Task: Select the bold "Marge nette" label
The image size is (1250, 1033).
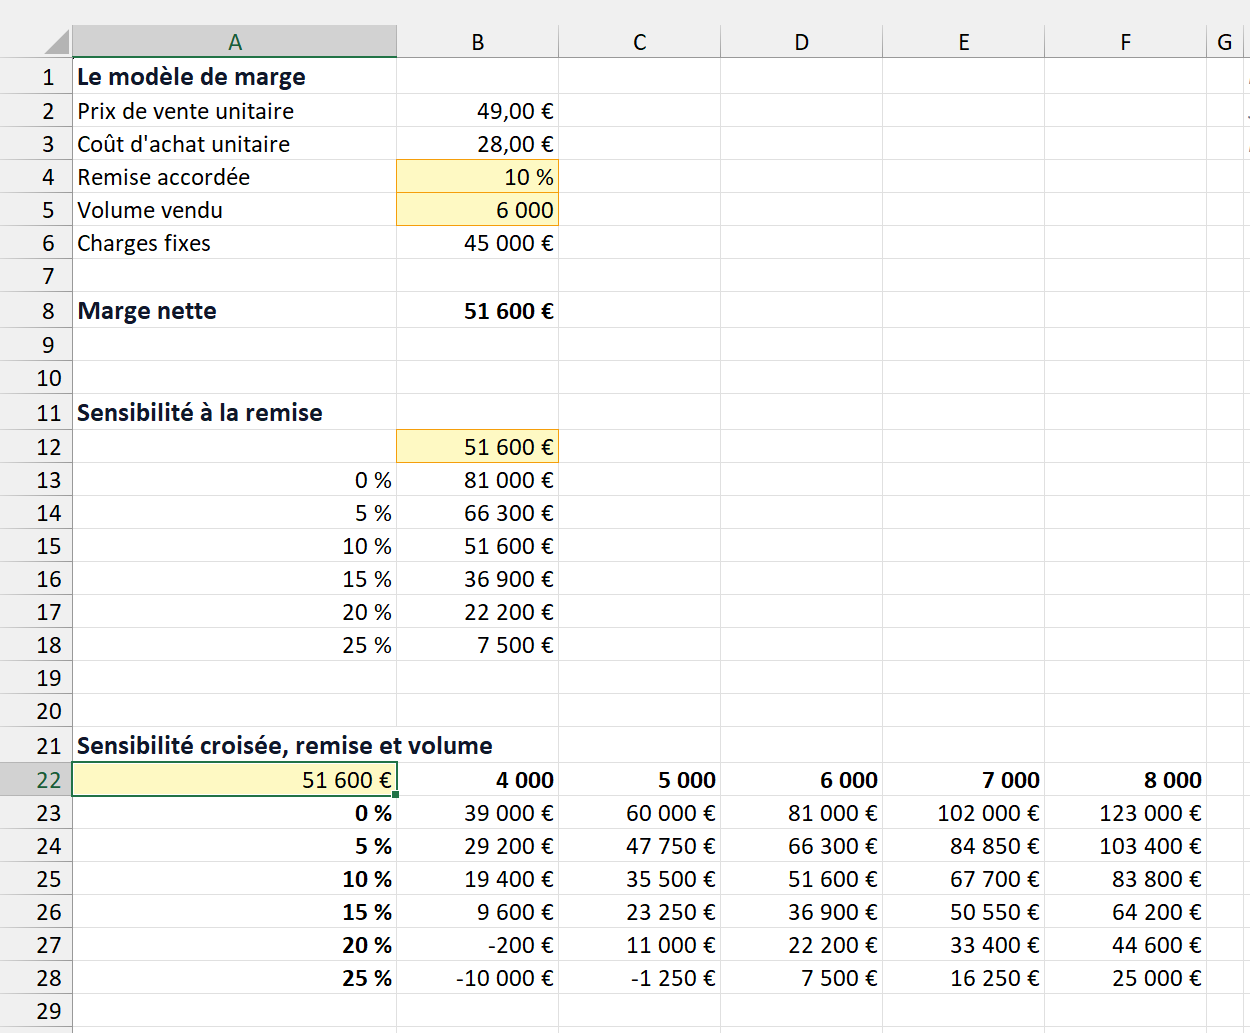Action: point(147,311)
